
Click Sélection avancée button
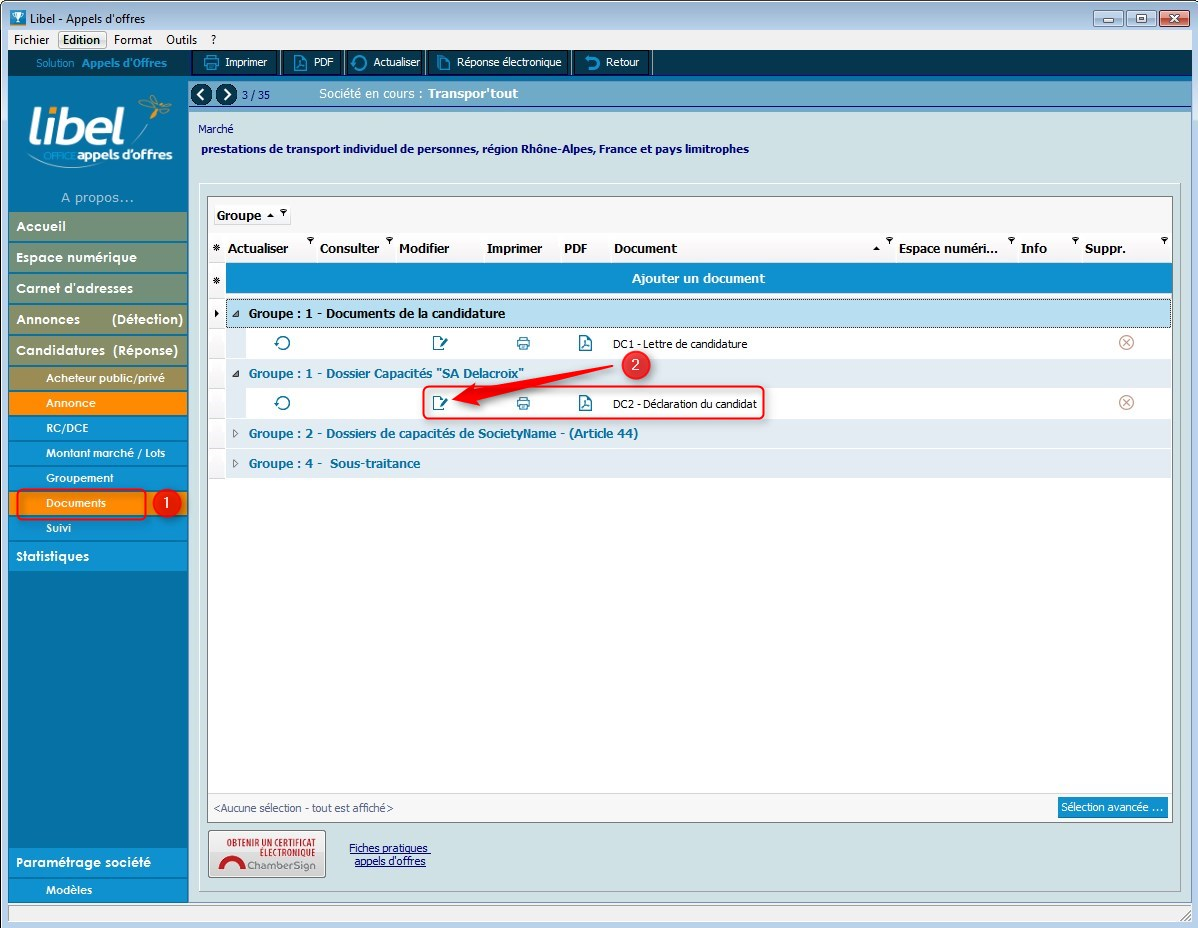point(1112,807)
